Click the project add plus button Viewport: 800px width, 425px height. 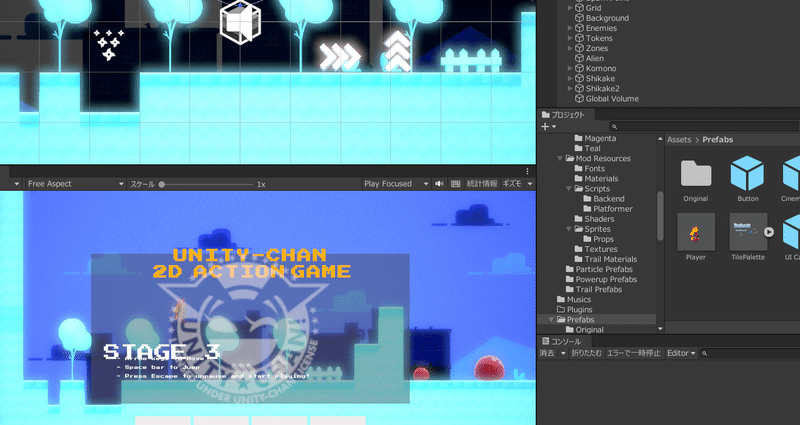point(545,127)
